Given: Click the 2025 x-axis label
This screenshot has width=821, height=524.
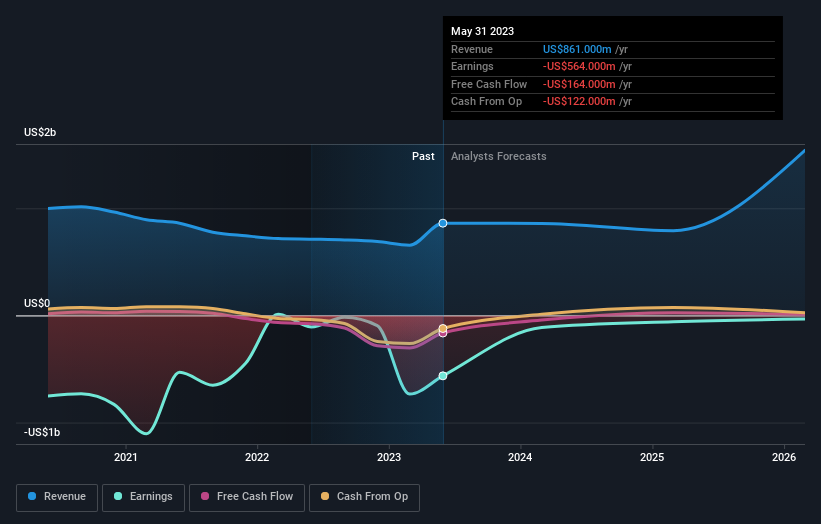Looking at the screenshot, I should (652, 458).
